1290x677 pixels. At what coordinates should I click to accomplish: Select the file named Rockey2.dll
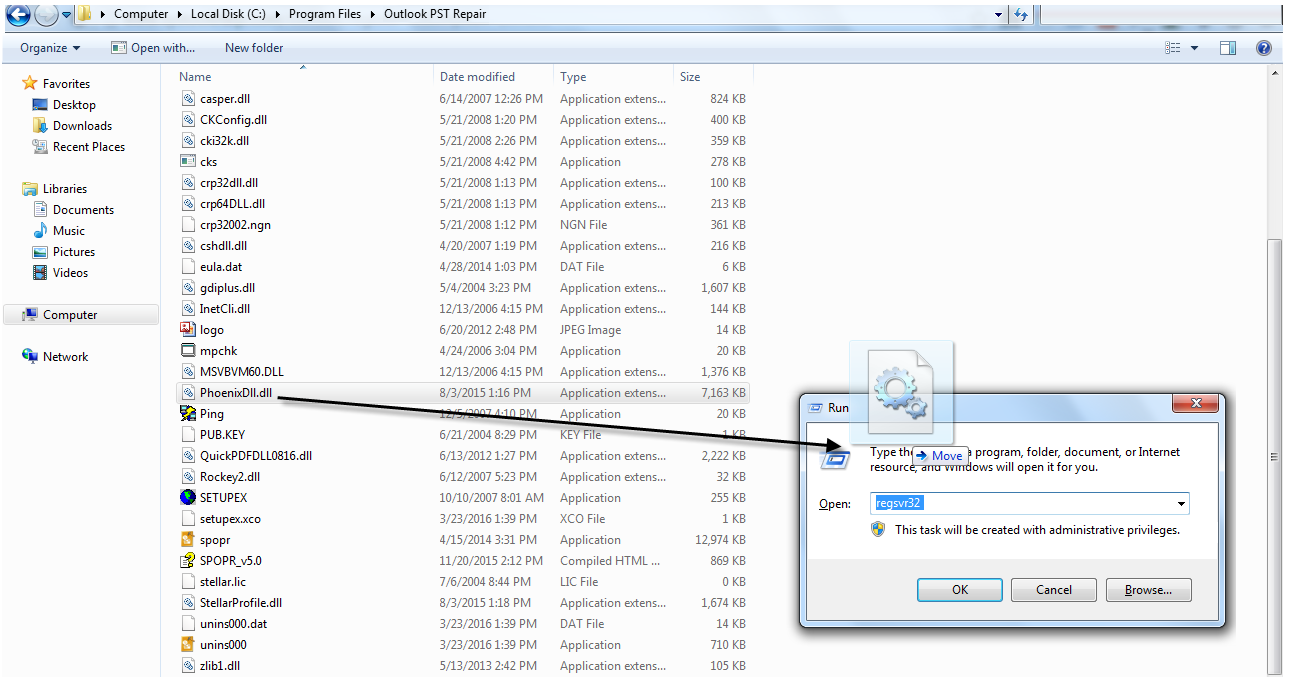(x=230, y=477)
